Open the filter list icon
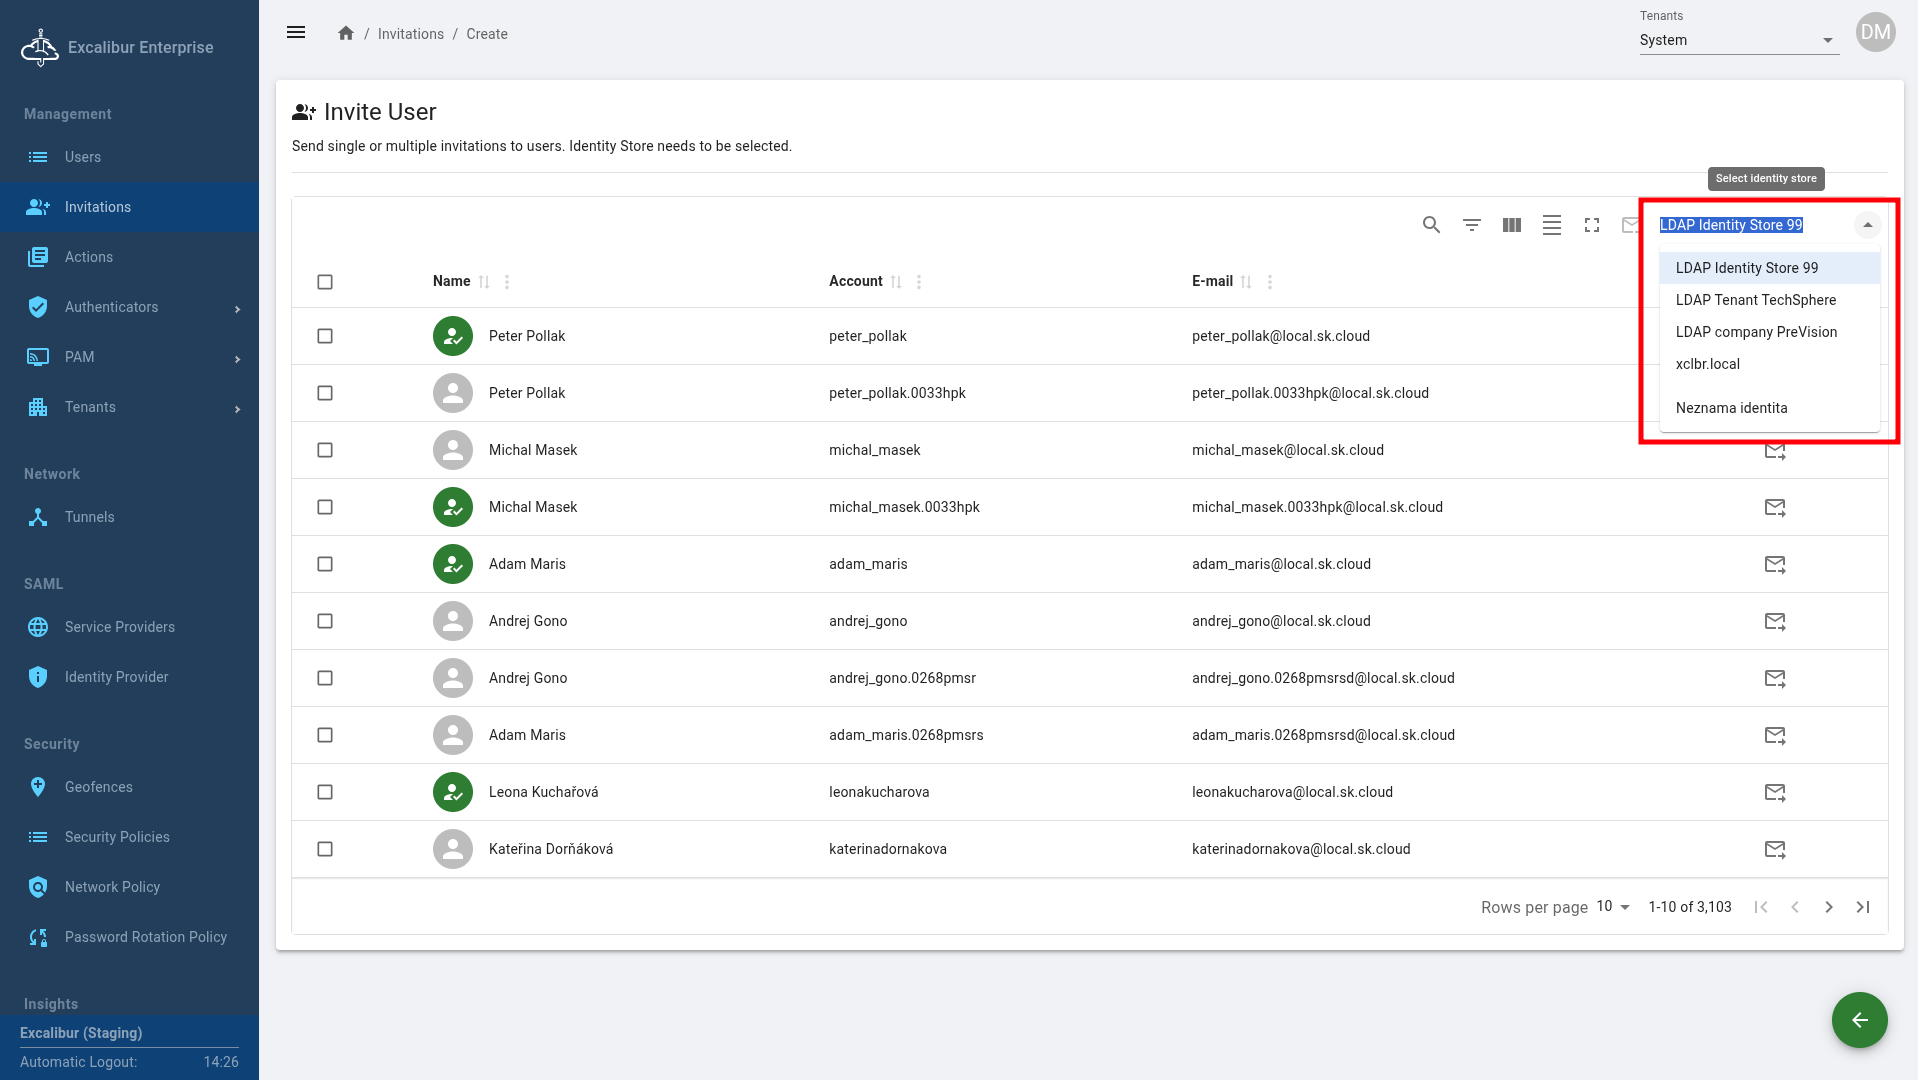This screenshot has height=1080, width=1918. (x=1471, y=225)
